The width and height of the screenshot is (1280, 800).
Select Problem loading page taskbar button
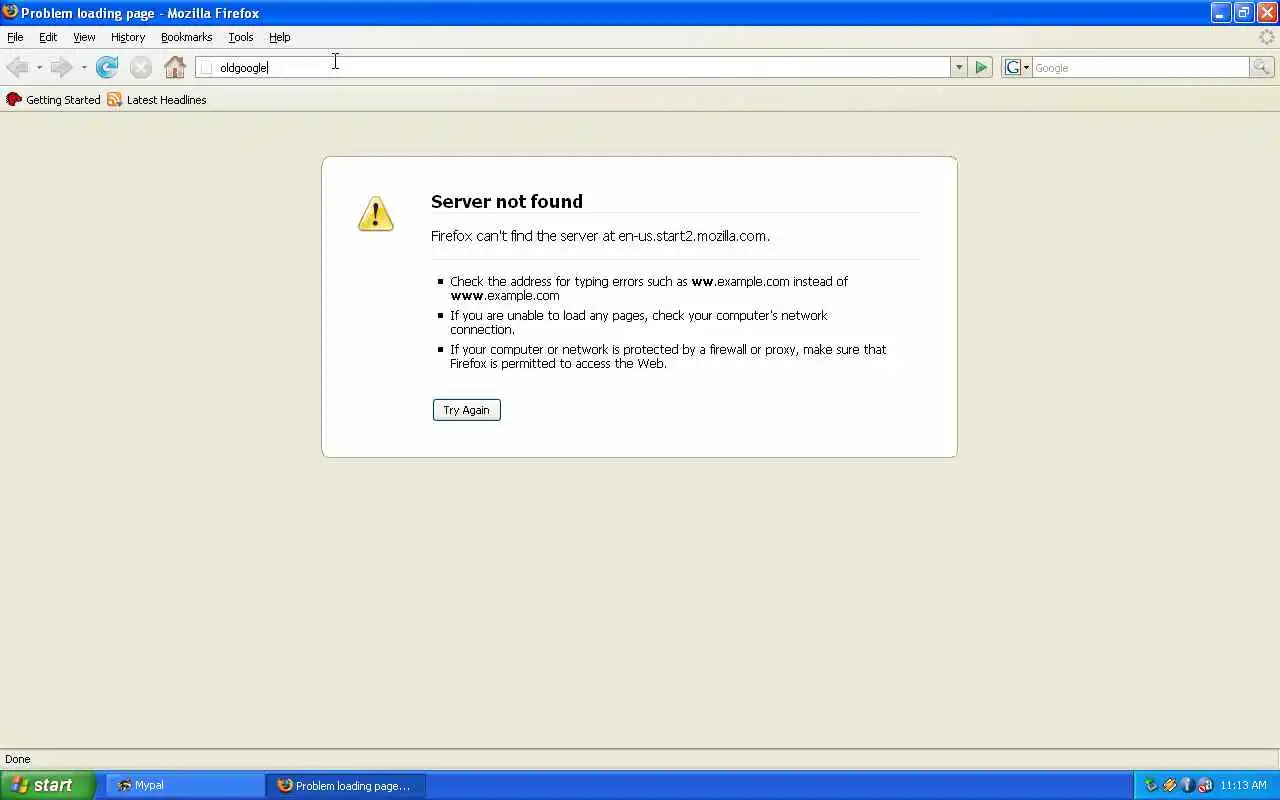pos(346,785)
